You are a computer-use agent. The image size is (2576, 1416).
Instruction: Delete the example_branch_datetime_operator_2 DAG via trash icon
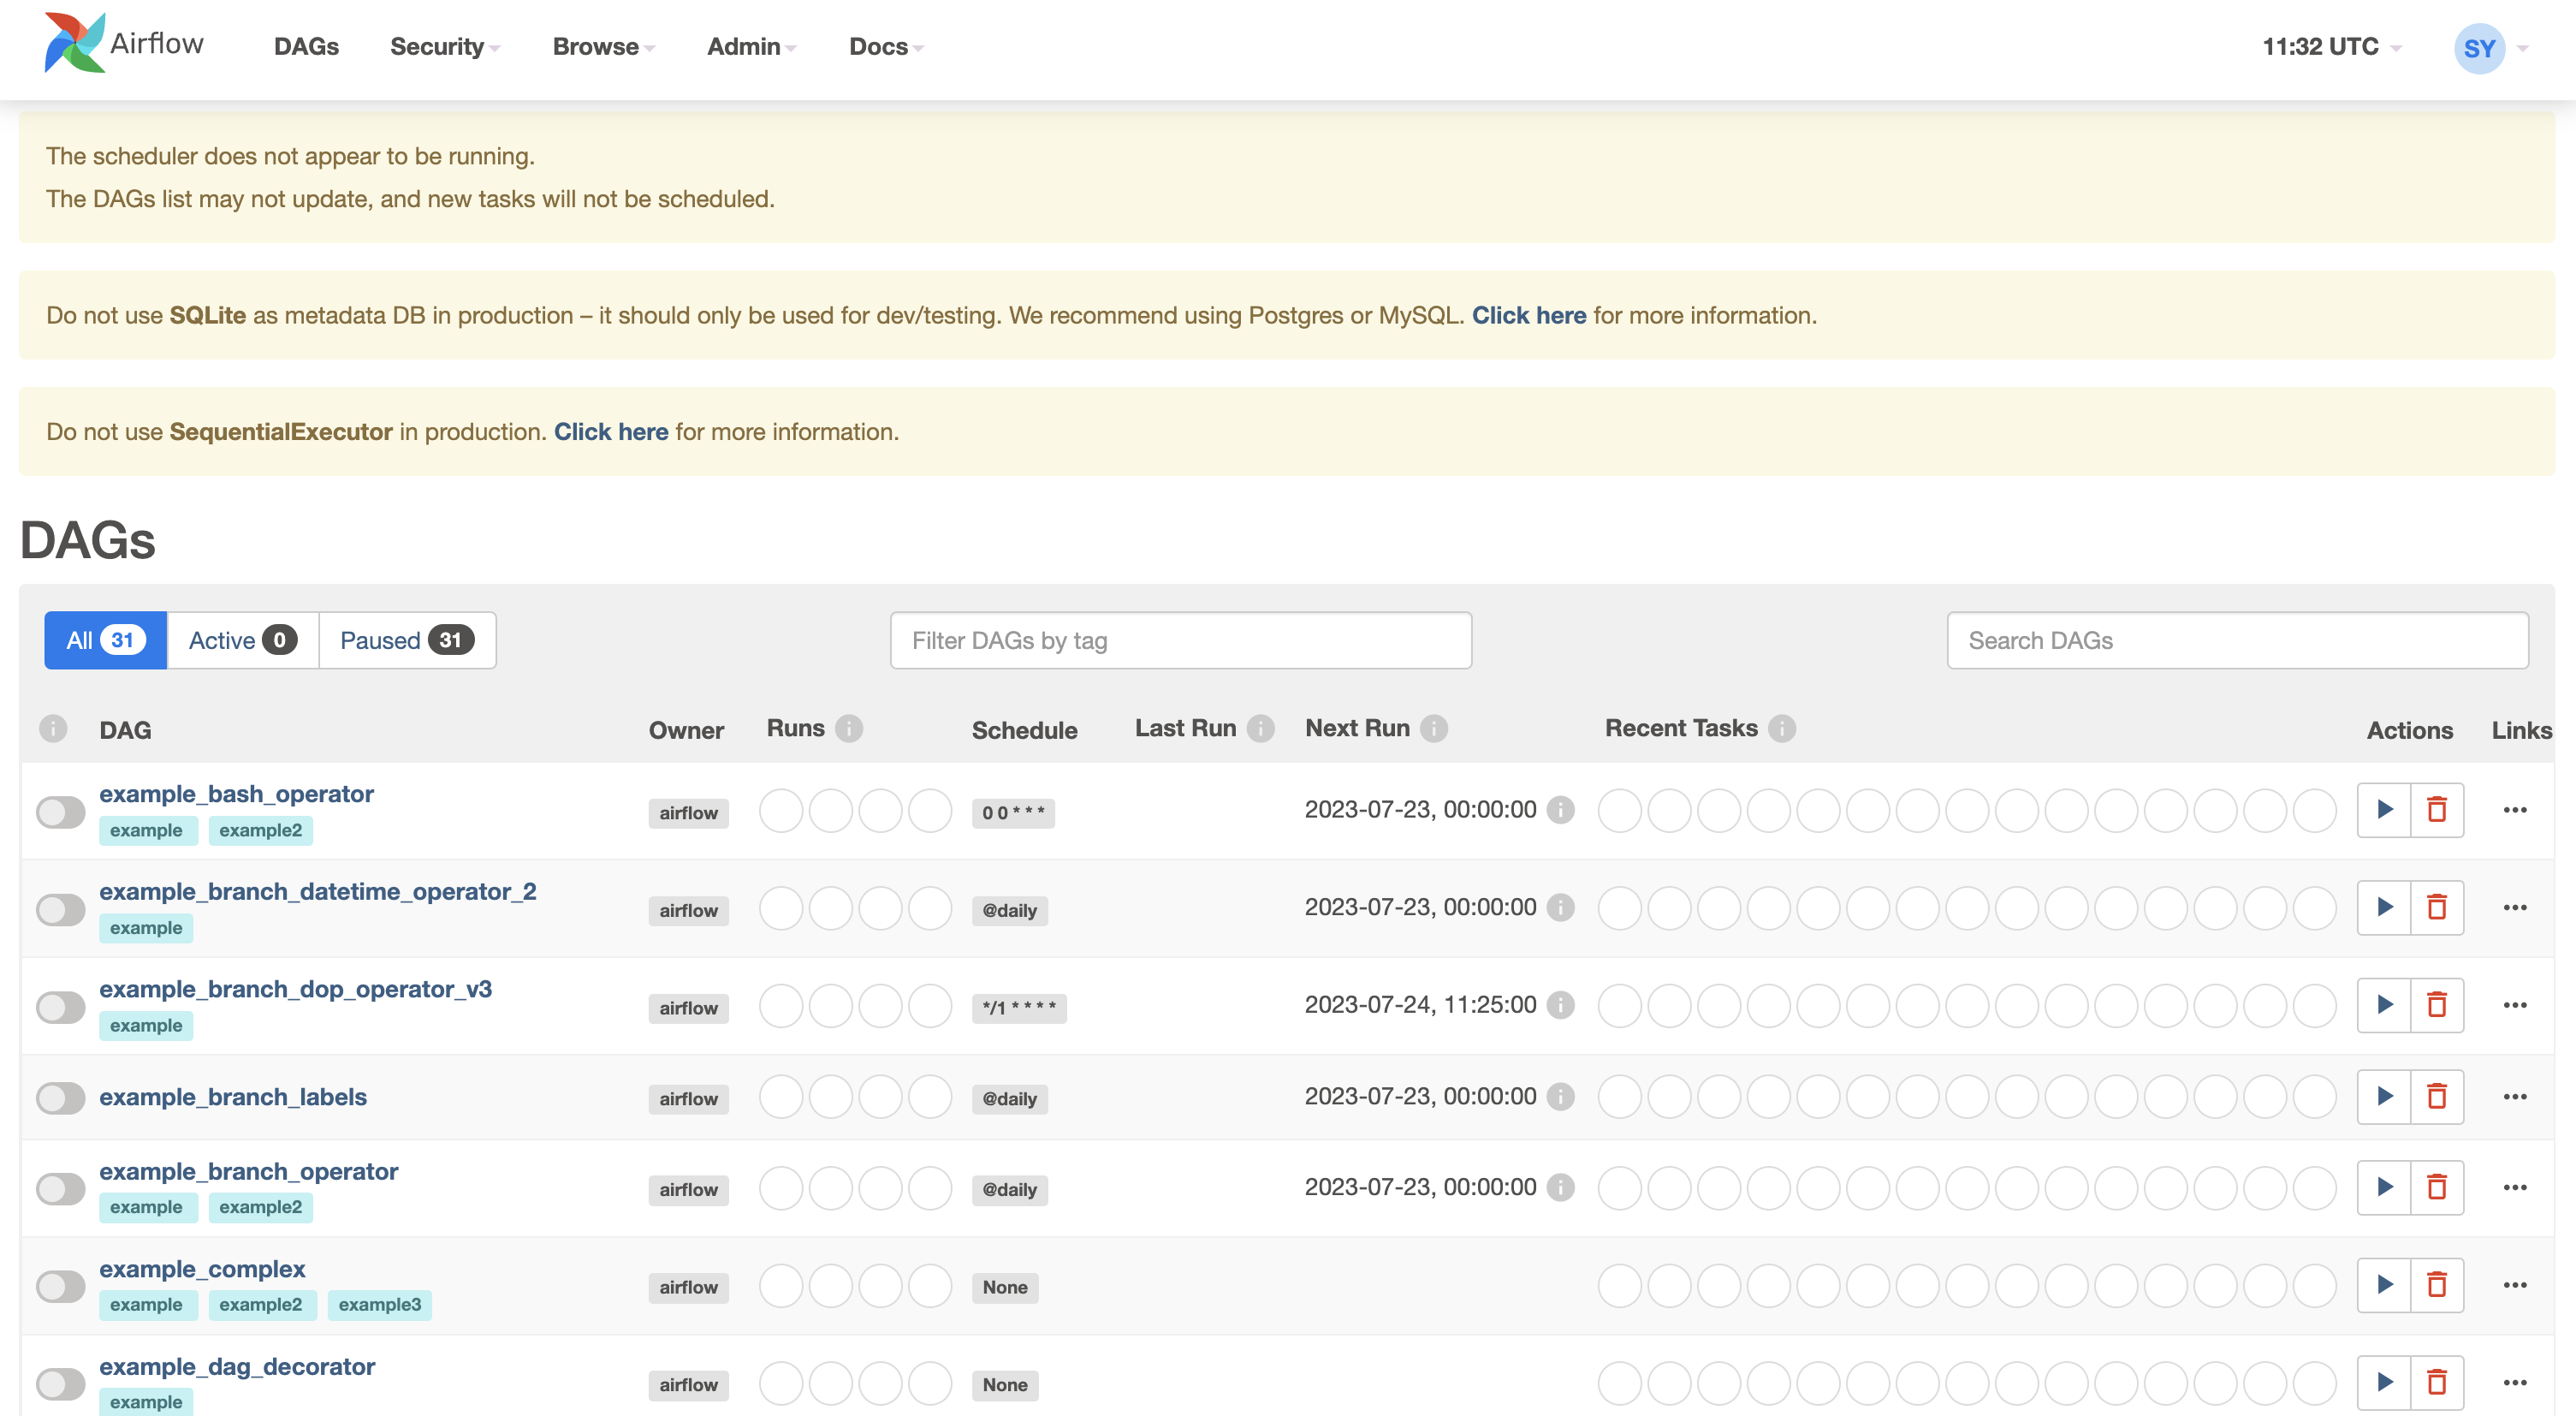2437,907
